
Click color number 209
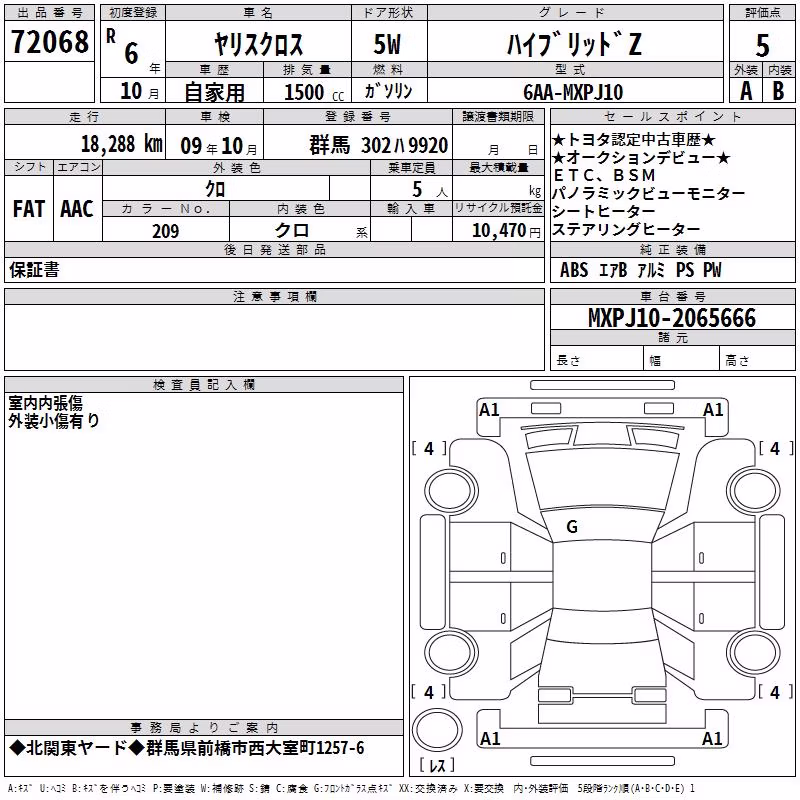[x=166, y=231]
